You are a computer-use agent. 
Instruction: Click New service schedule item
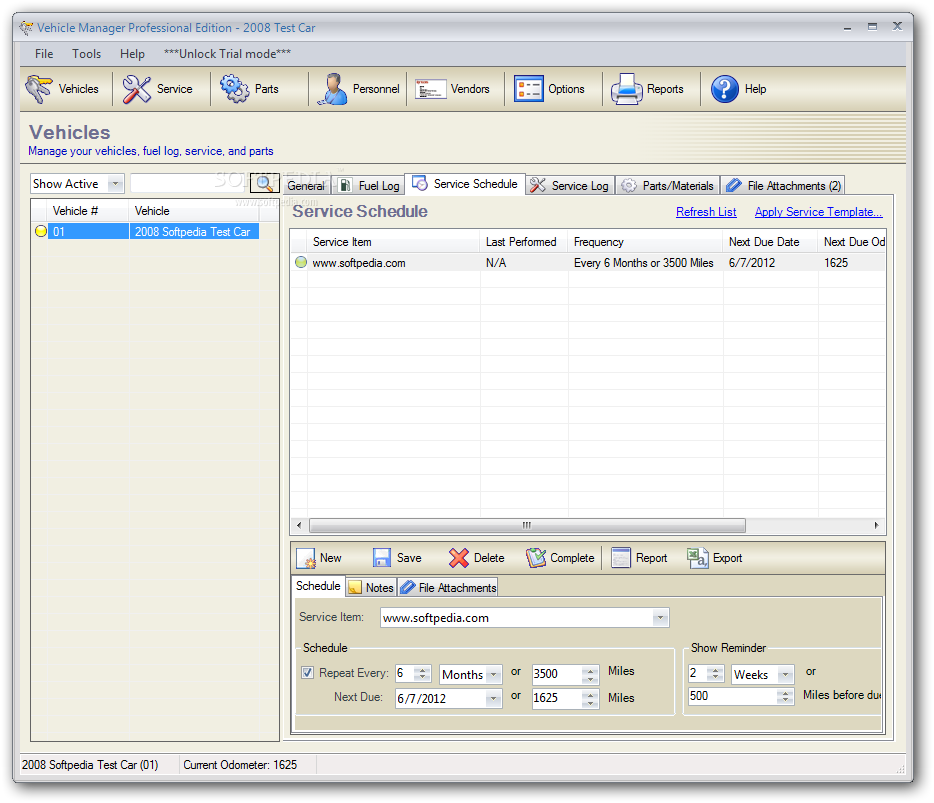point(319,558)
